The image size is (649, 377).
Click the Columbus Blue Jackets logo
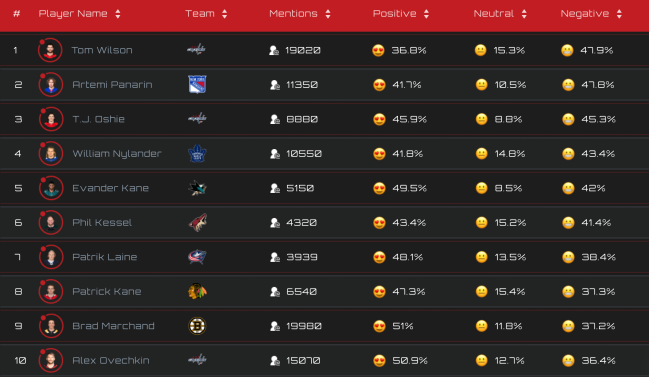click(197, 257)
